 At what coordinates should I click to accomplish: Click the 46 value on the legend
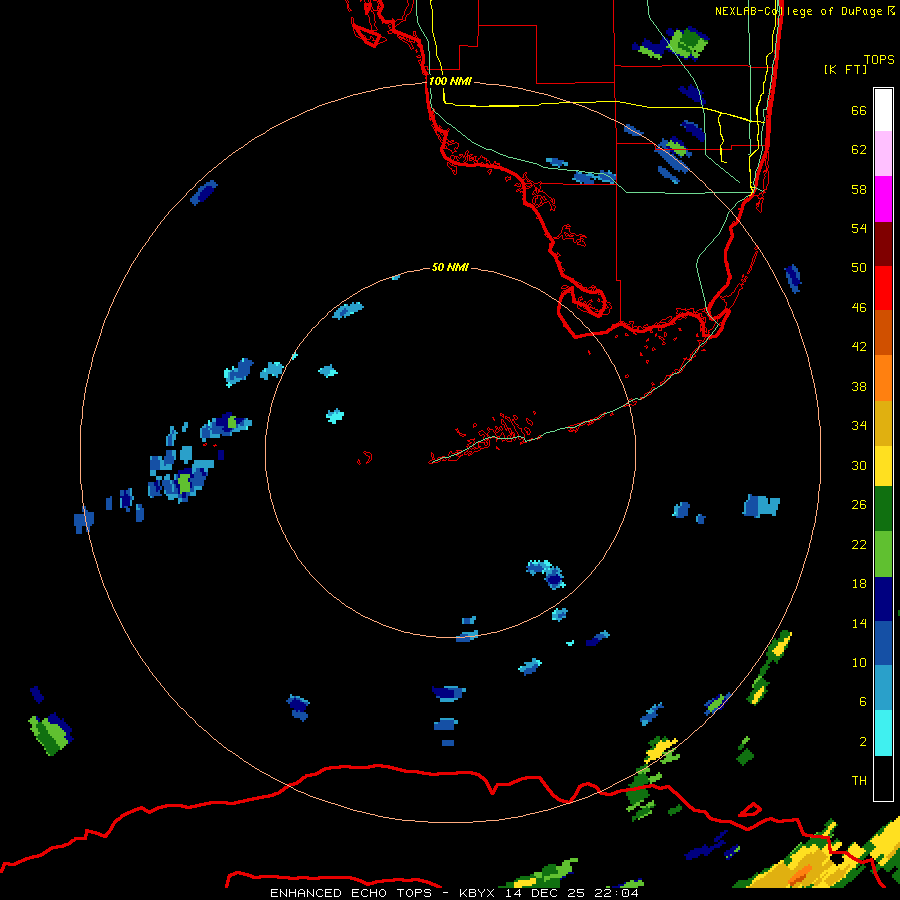point(859,307)
